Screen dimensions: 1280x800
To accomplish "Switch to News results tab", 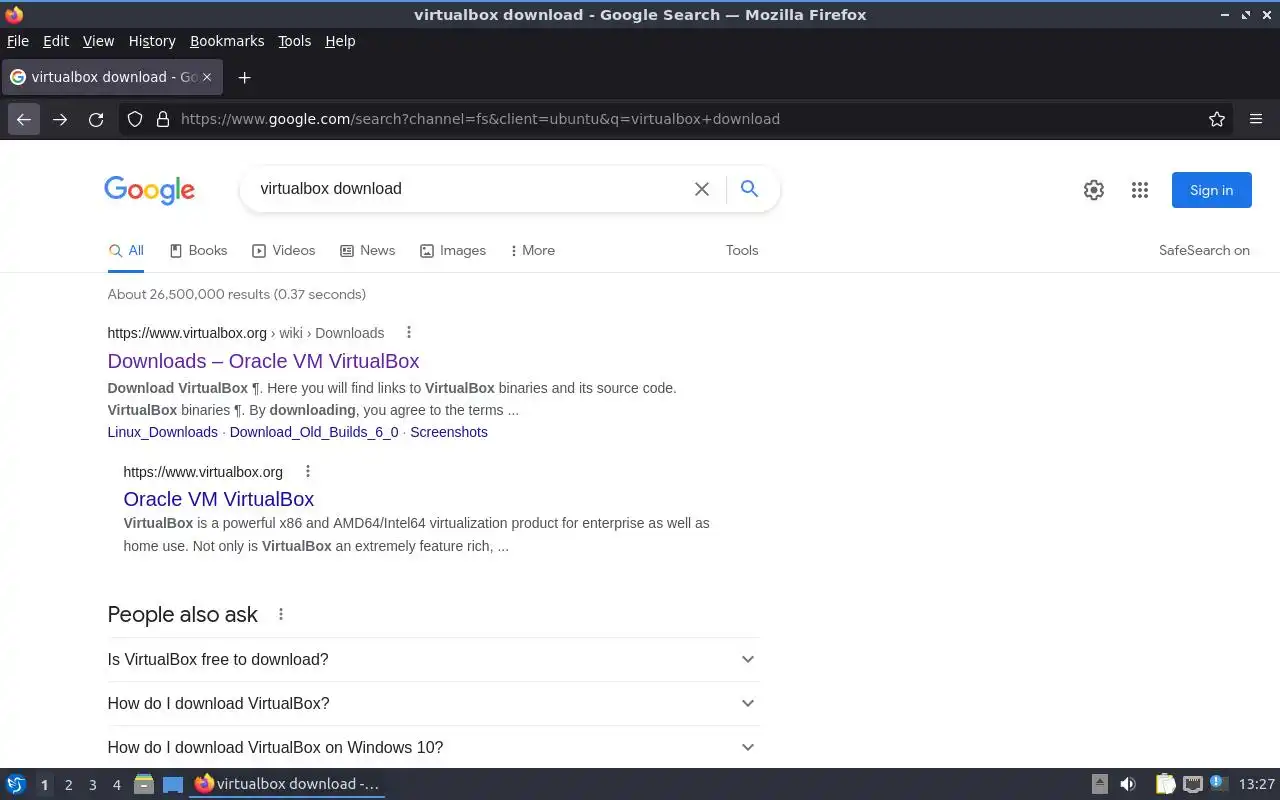I will point(368,251).
